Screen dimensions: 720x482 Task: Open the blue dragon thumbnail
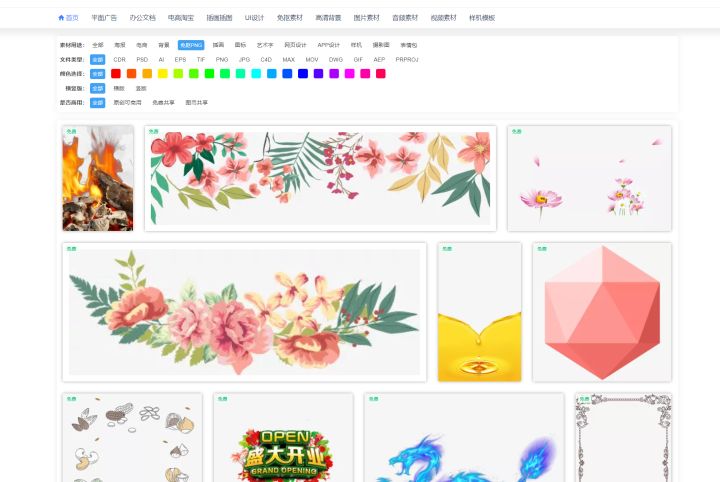tap(464, 437)
